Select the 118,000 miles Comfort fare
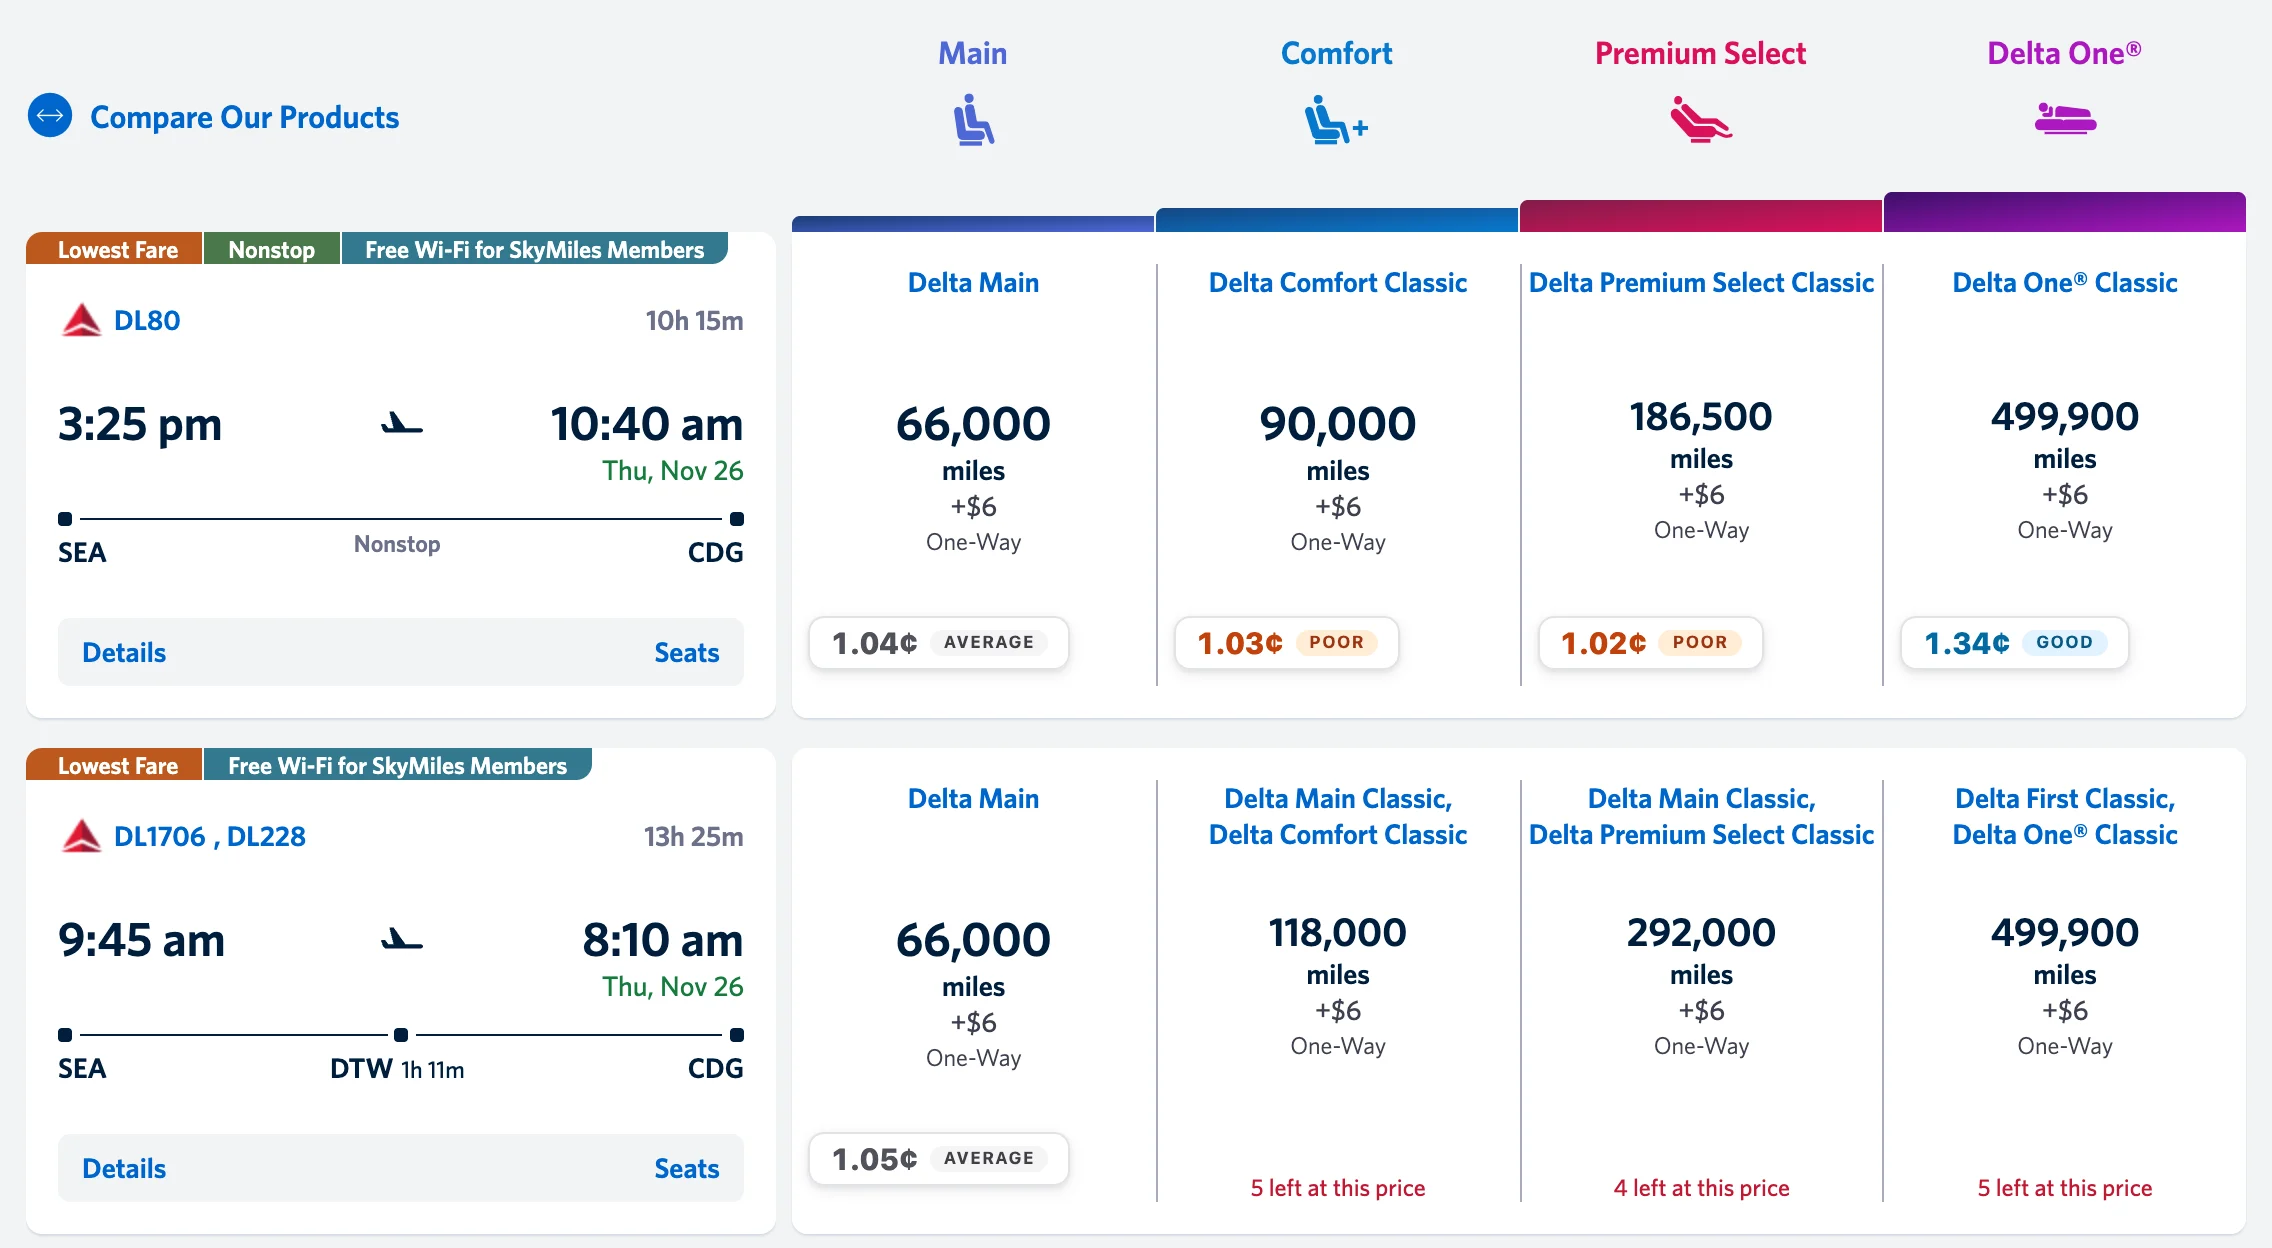Image resolution: width=2272 pixels, height=1248 pixels. [1337, 986]
